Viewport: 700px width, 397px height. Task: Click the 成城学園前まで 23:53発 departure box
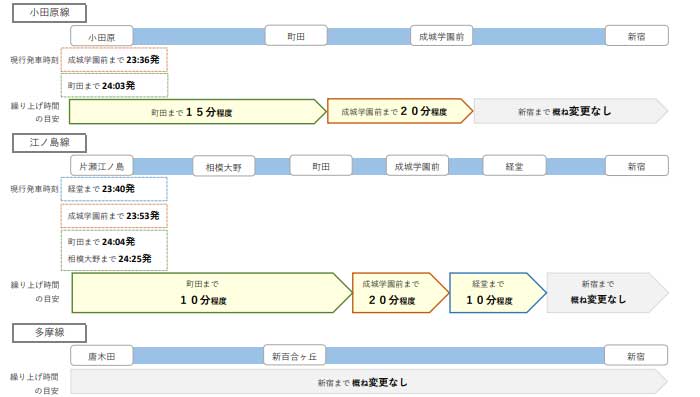114,216
